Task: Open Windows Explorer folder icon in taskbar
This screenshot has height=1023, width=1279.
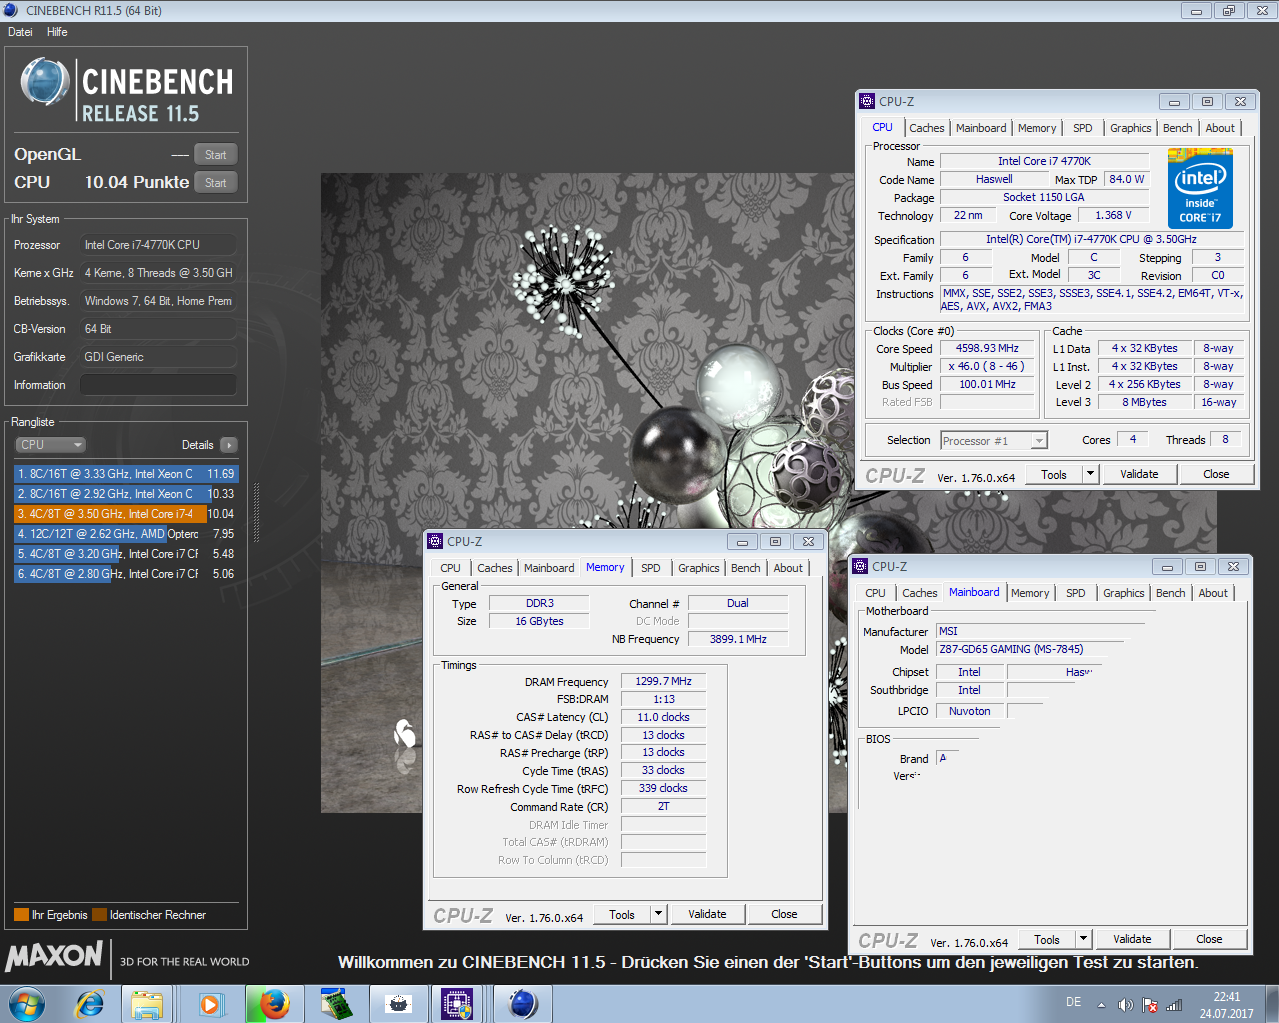Action: coord(147,1003)
